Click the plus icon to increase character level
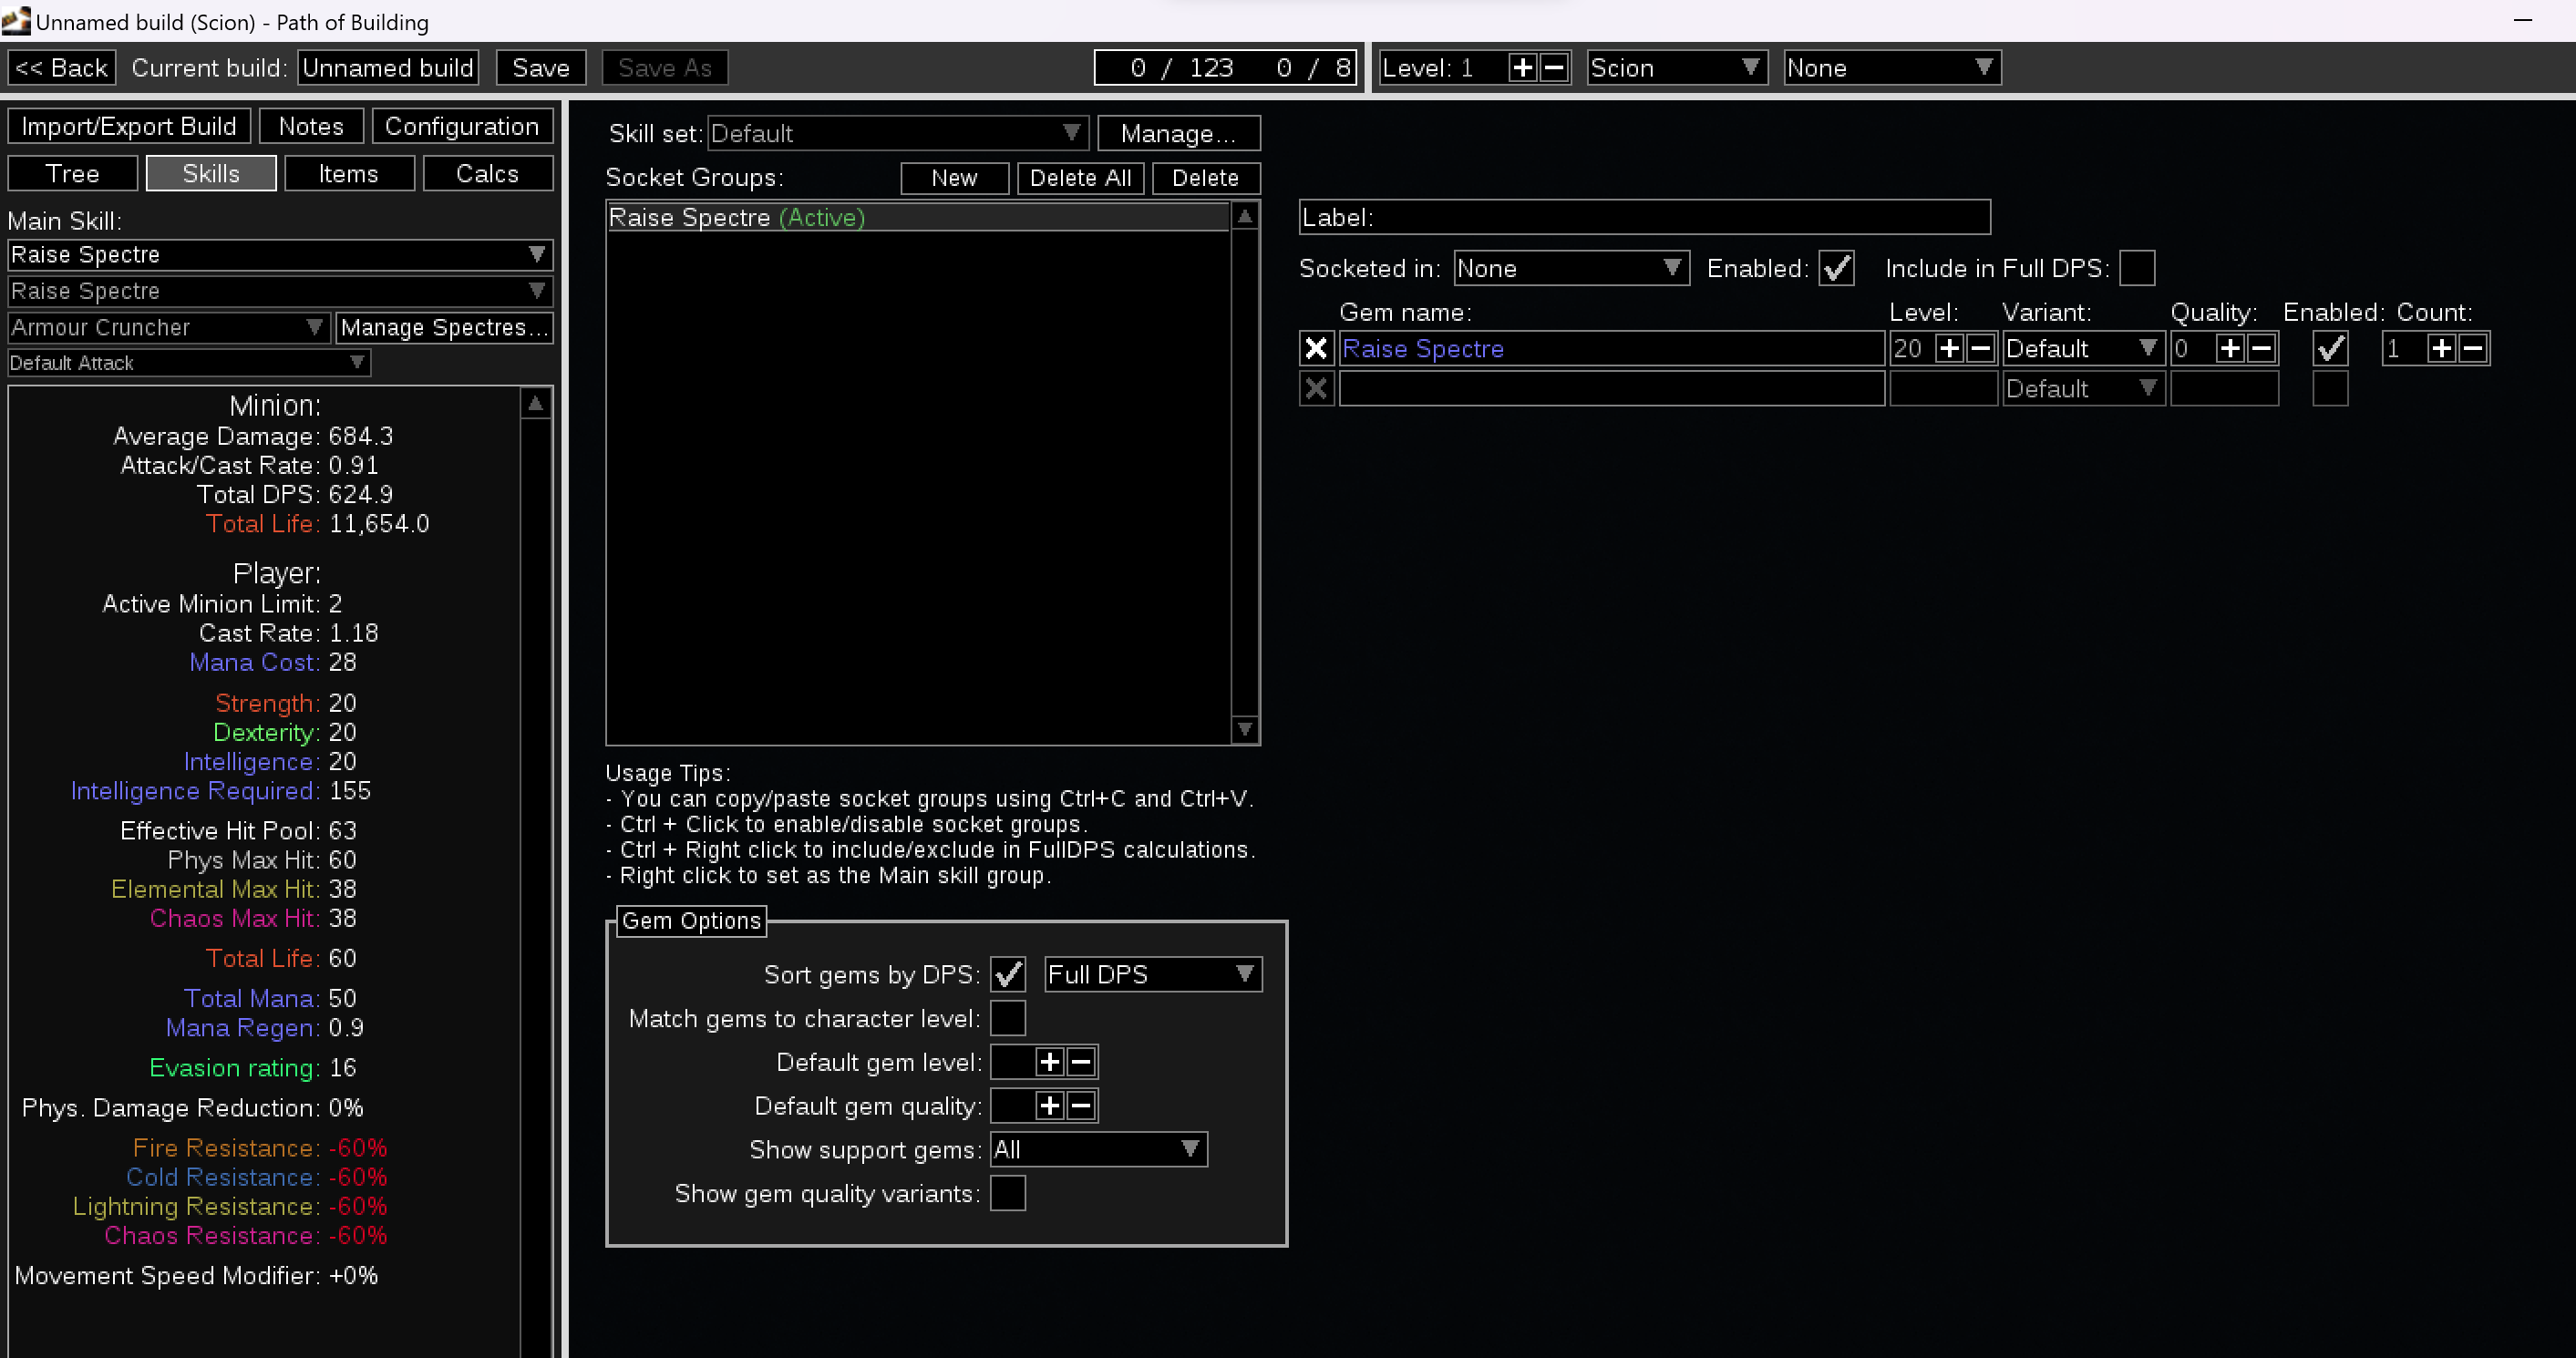Image resolution: width=2576 pixels, height=1358 pixels. point(1522,68)
